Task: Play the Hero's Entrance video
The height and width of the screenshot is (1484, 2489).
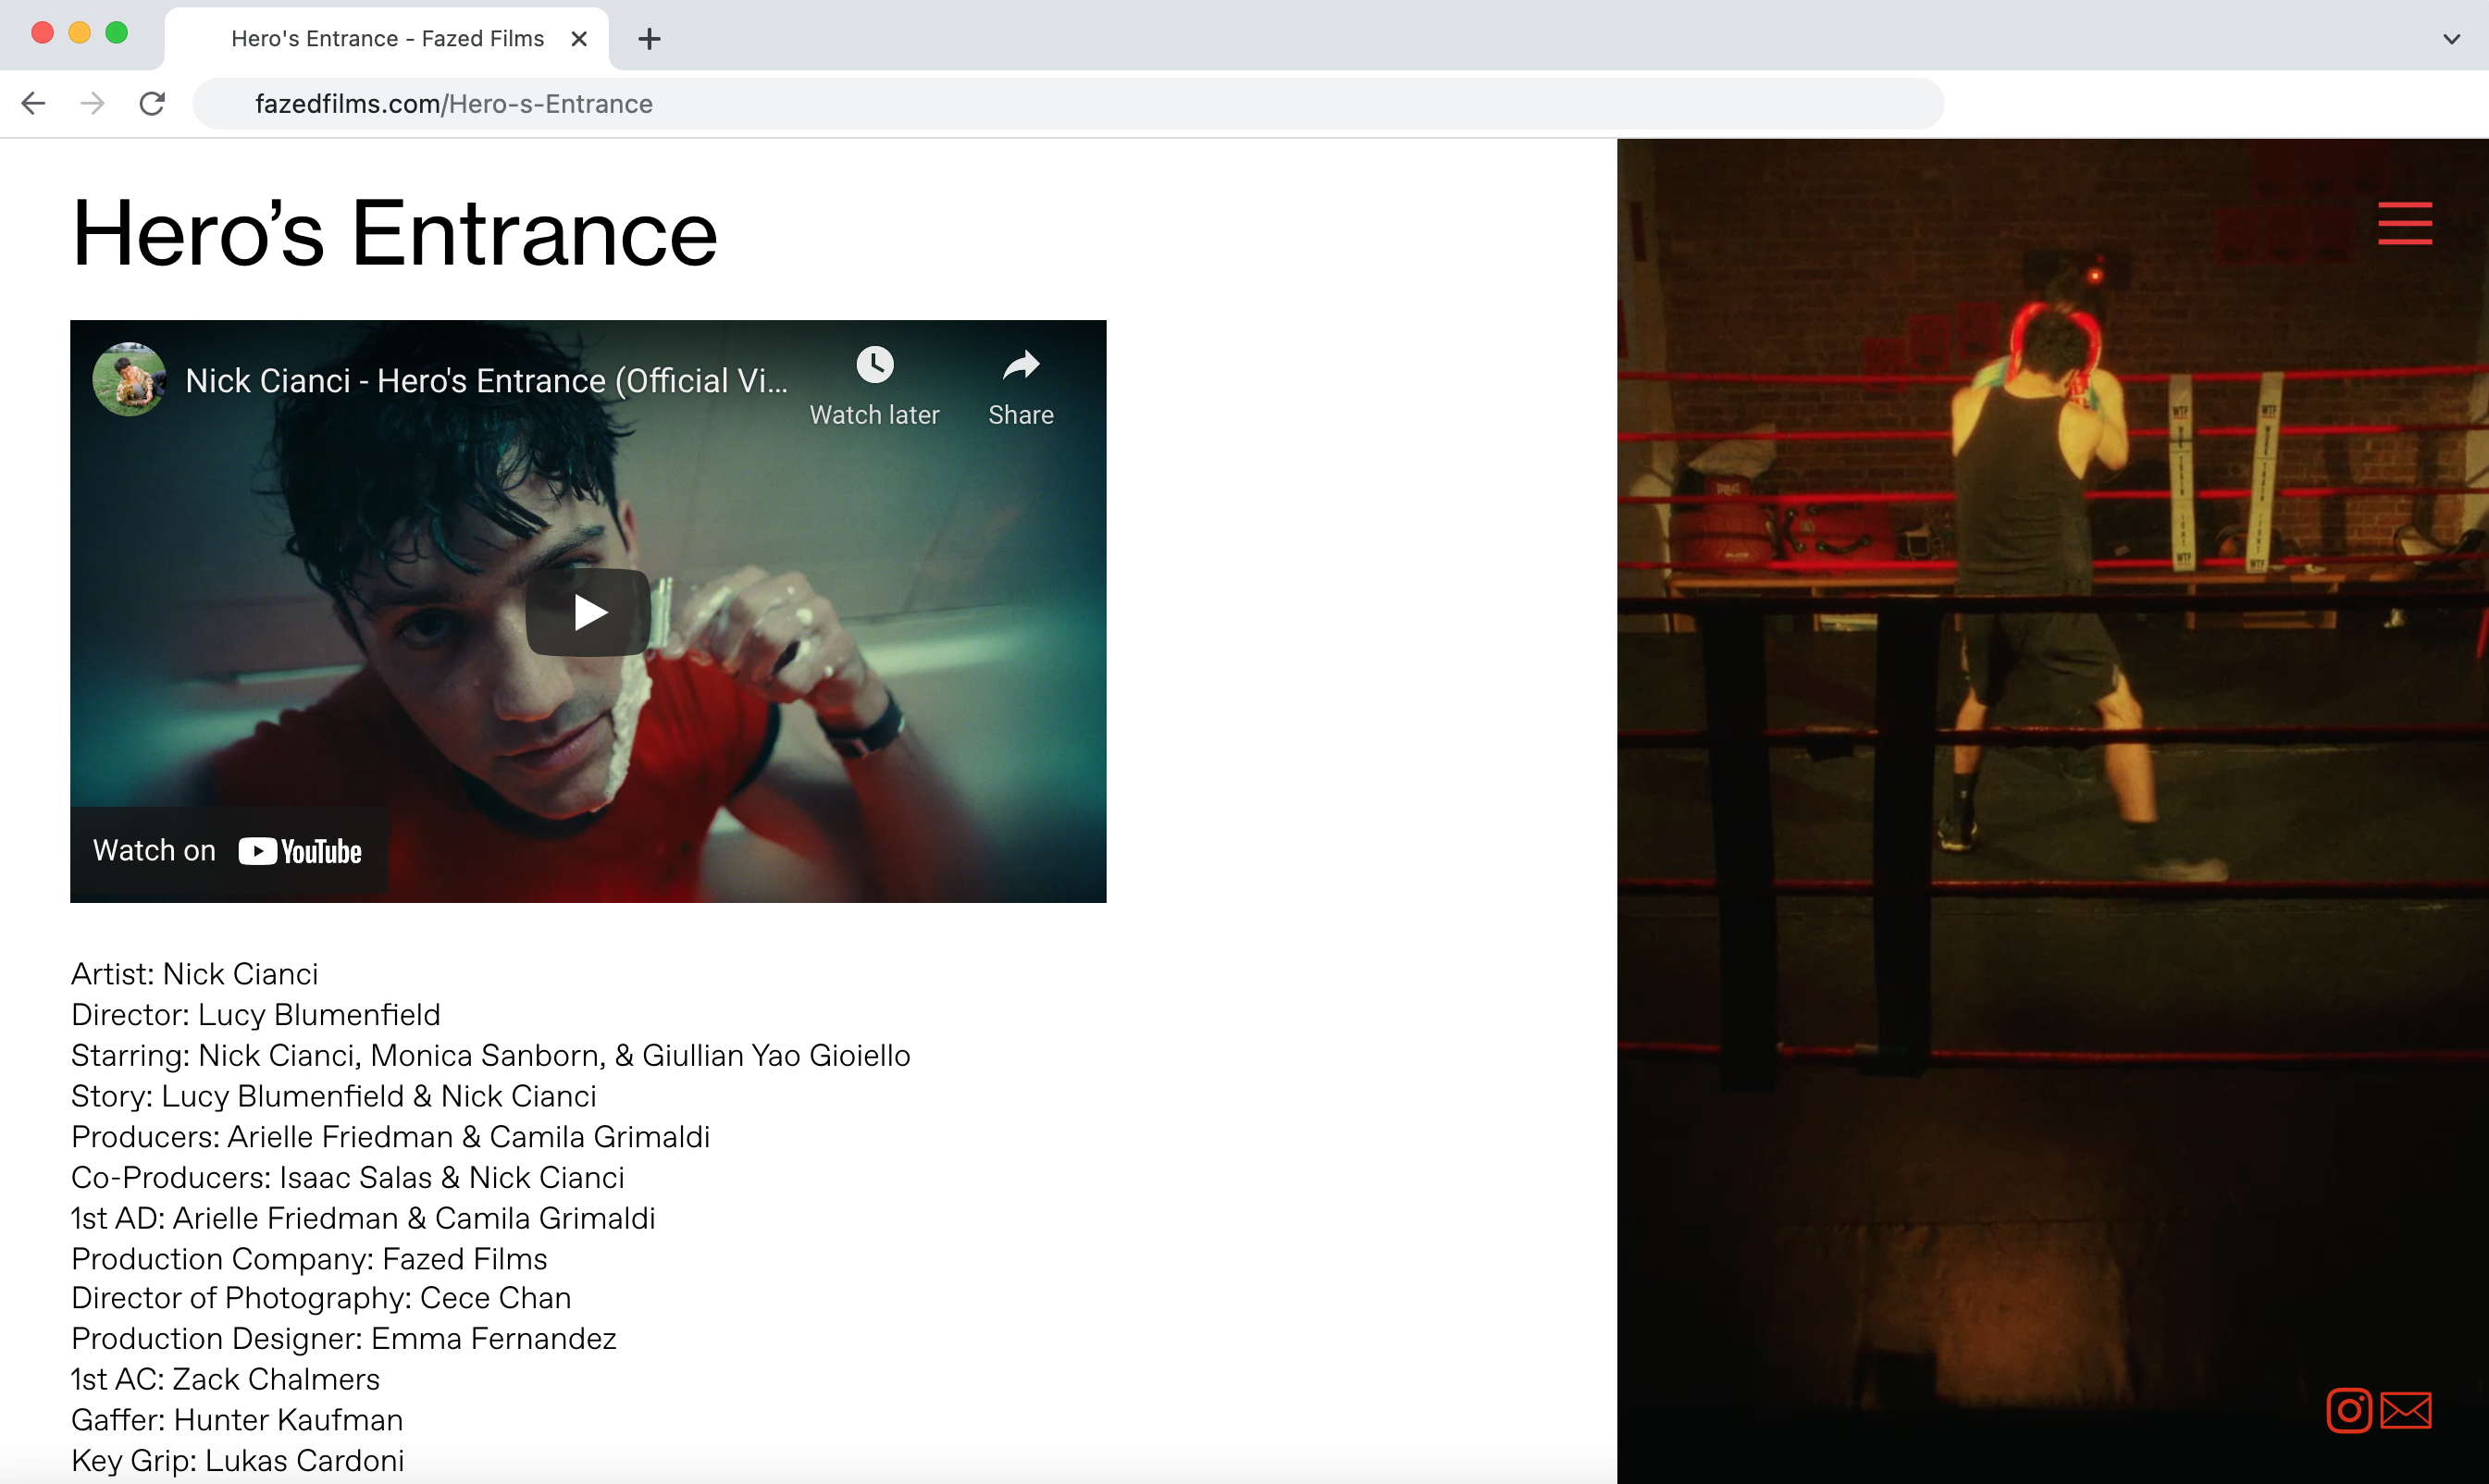Action: (x=588, y=612)
